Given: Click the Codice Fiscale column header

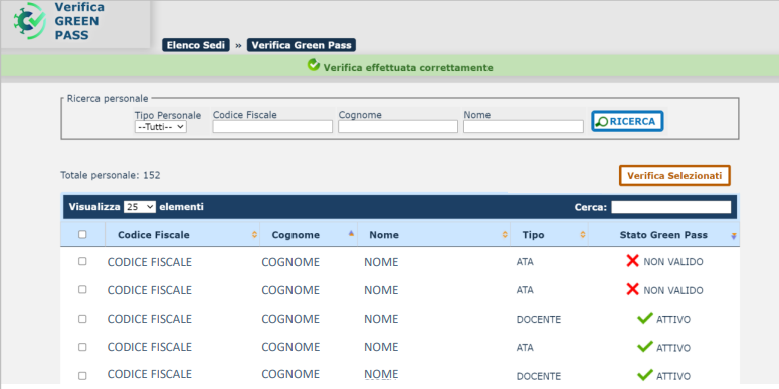Looking at the screenshot, I should tap(182, 235).
